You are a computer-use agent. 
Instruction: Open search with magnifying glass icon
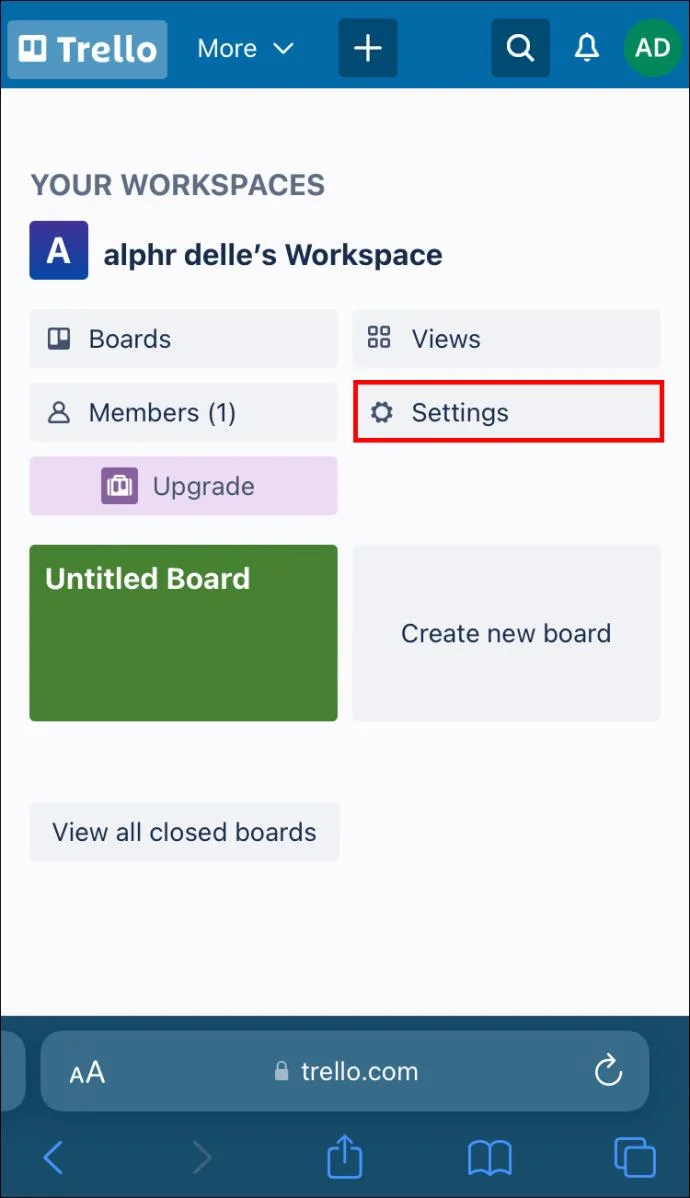click(520, 49)
